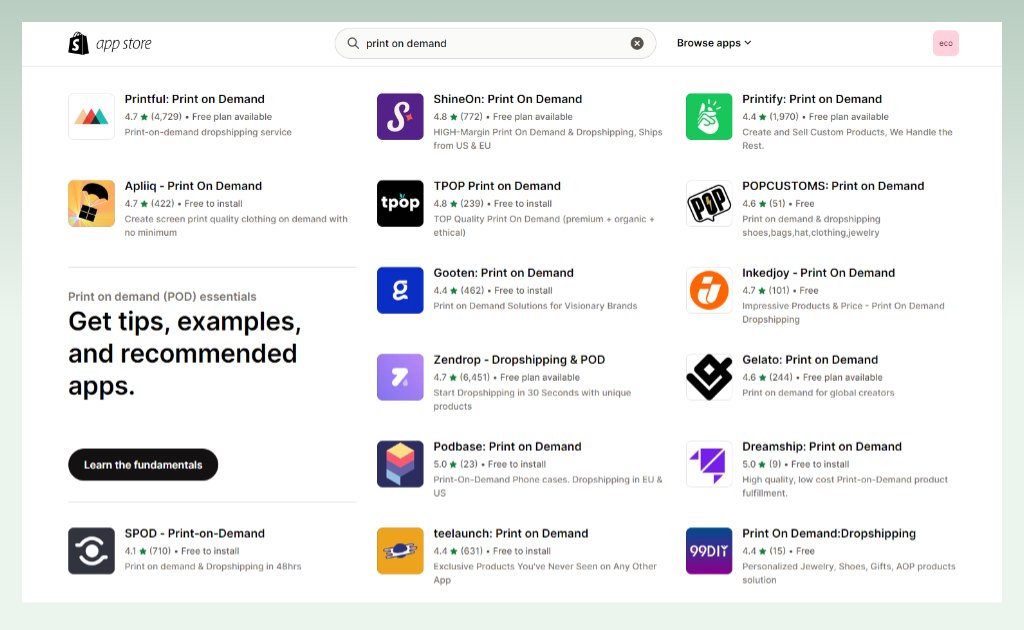This screenshot has width=1024, height=630.
Task: Open 'Podbase: Print on Demand' title link
Action: coord(507,447)
